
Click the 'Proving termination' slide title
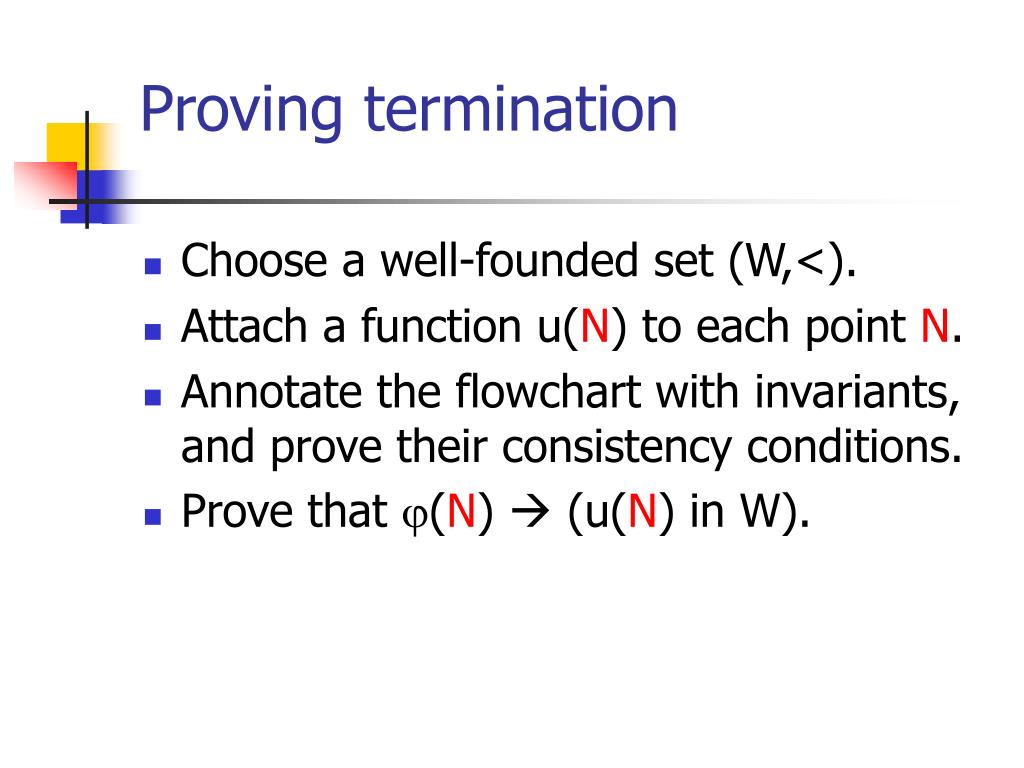click(409, 110)
